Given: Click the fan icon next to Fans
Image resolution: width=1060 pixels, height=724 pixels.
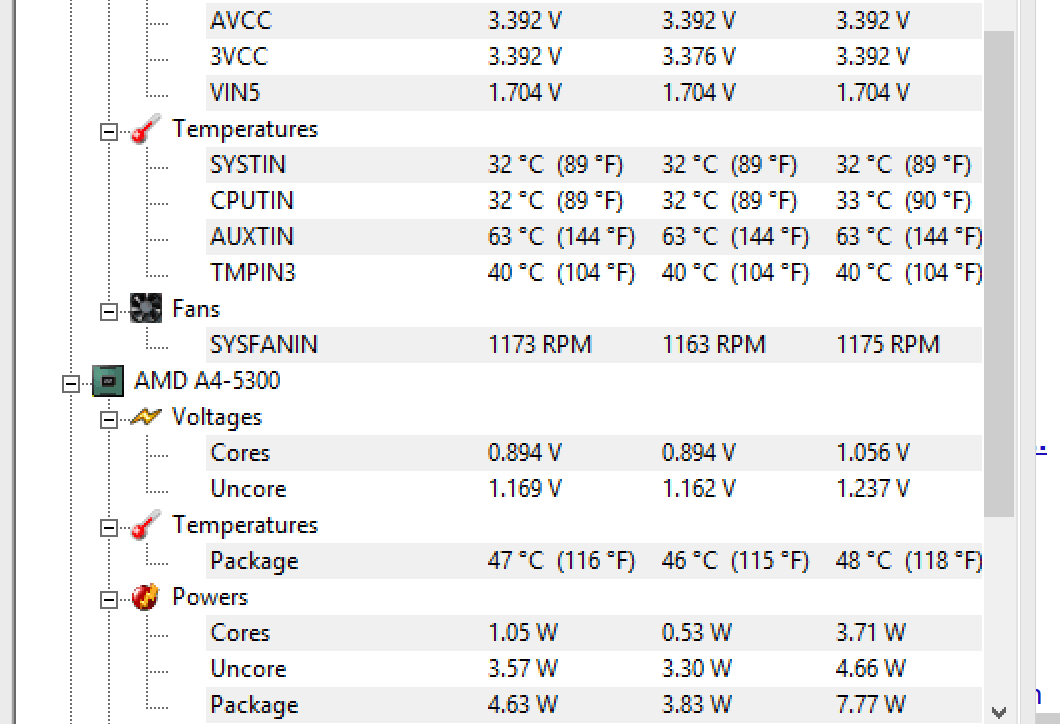Looking at the screenshot, I should [146, 308].
